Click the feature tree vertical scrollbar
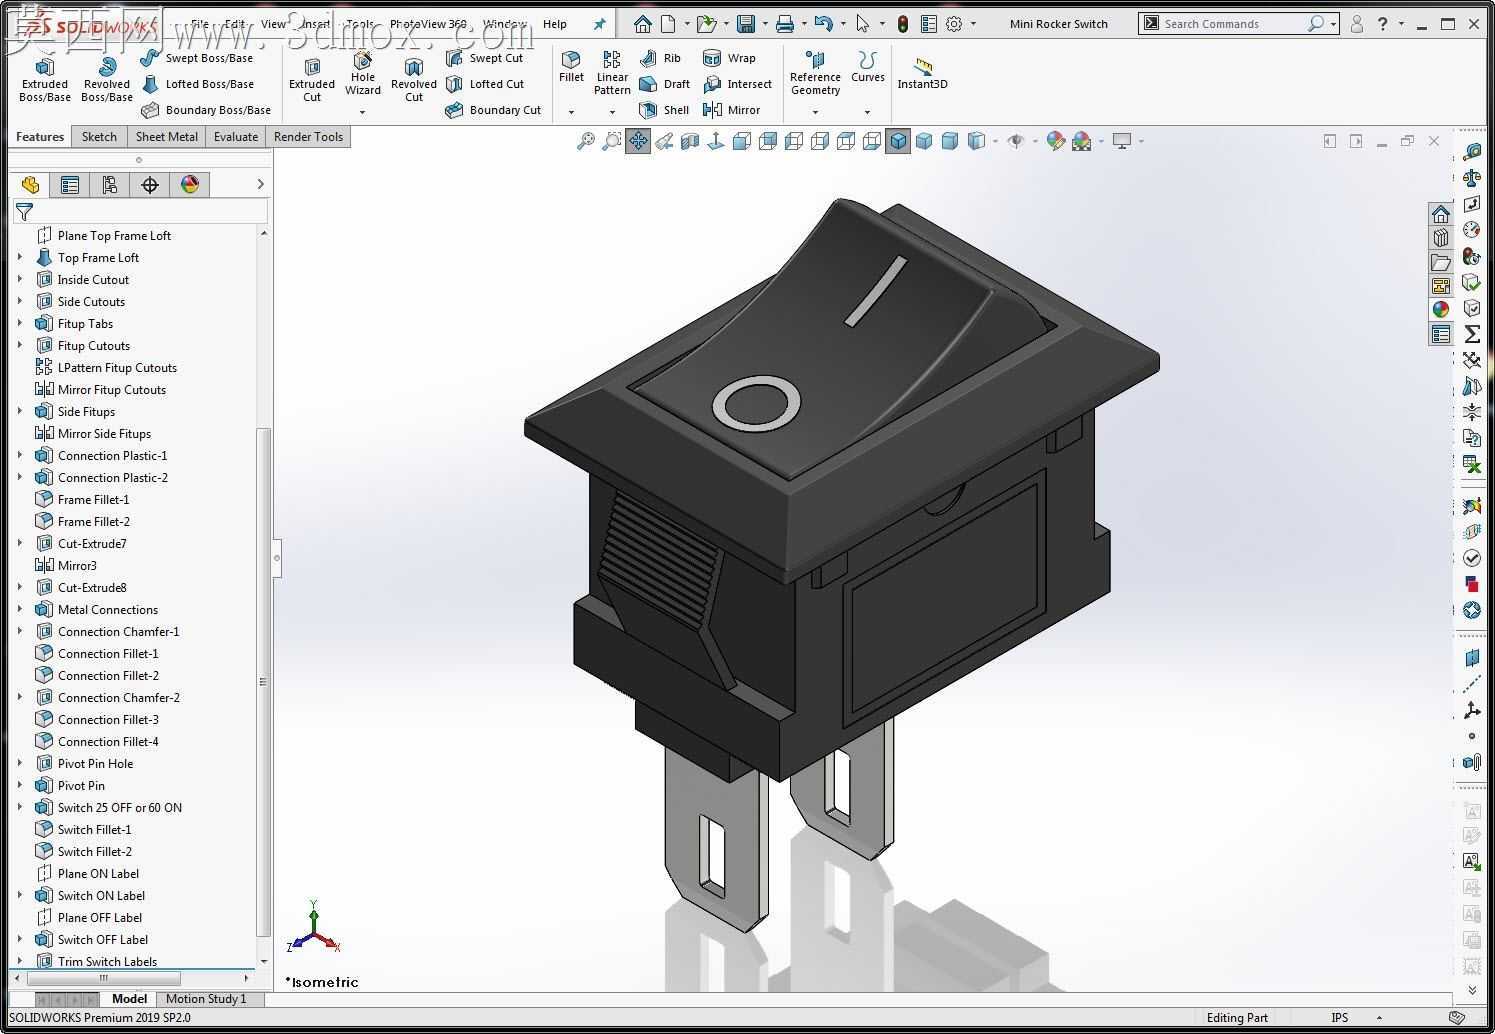This screenshot has height=1034, width=1495. tap(264, 682)
